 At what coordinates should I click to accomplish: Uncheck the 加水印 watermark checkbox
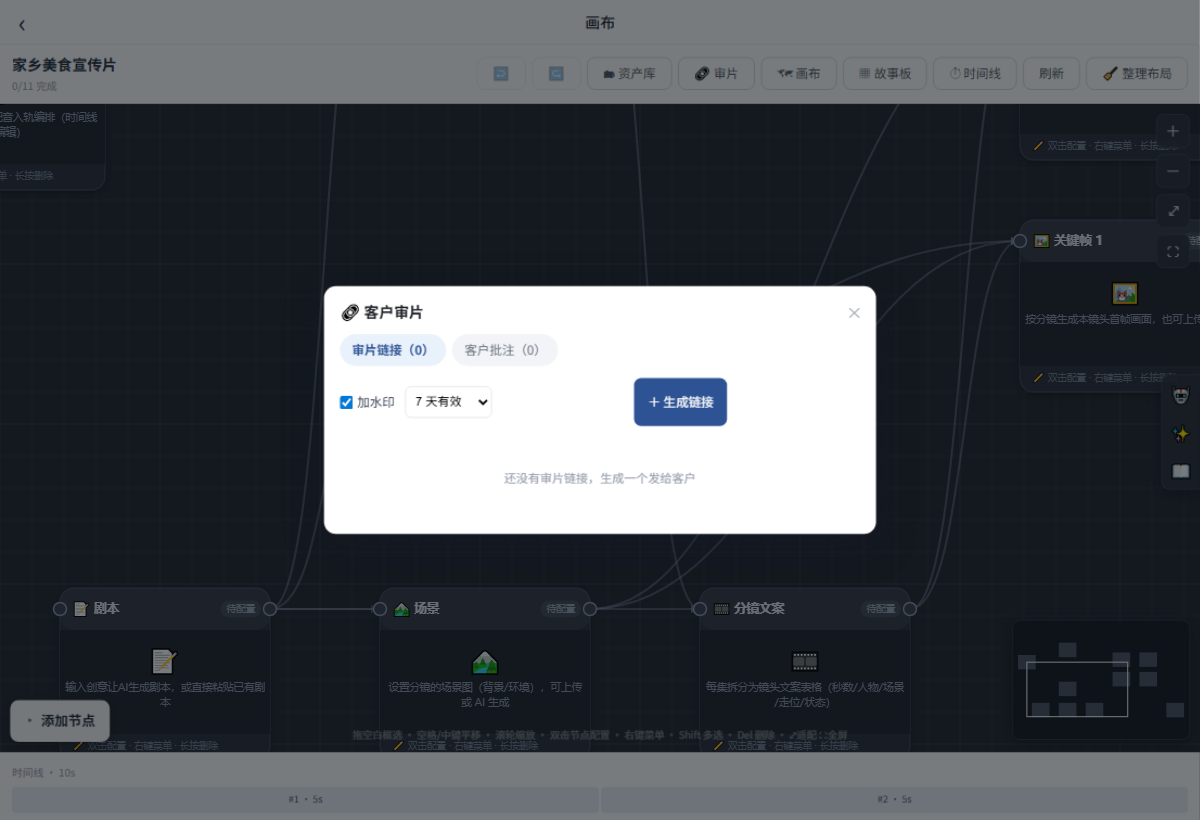(x=346, y=403)
